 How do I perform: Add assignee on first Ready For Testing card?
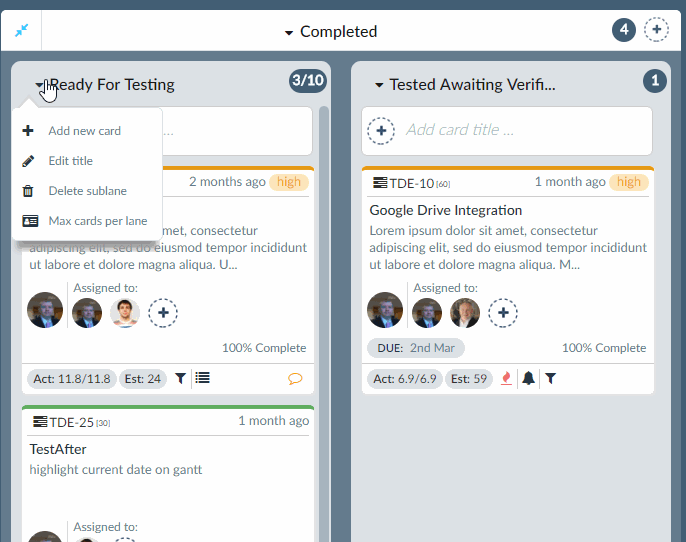[x=163, y=313]
